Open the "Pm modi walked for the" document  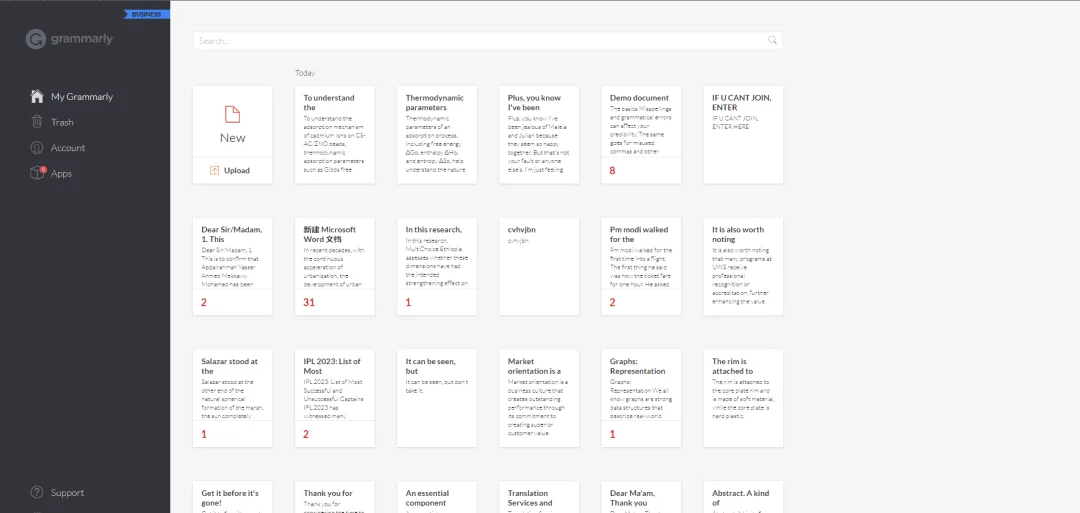(x=641, y=266)
